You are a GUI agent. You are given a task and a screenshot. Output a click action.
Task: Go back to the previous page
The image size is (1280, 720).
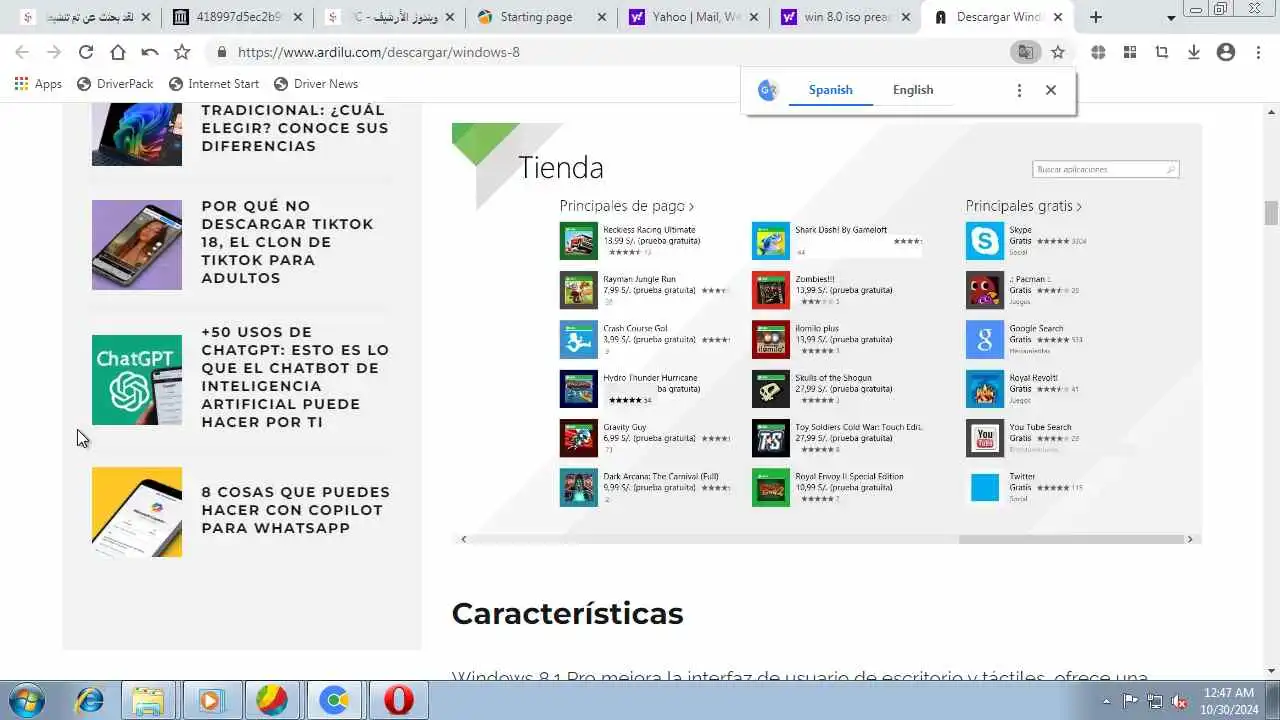(22, 52)
